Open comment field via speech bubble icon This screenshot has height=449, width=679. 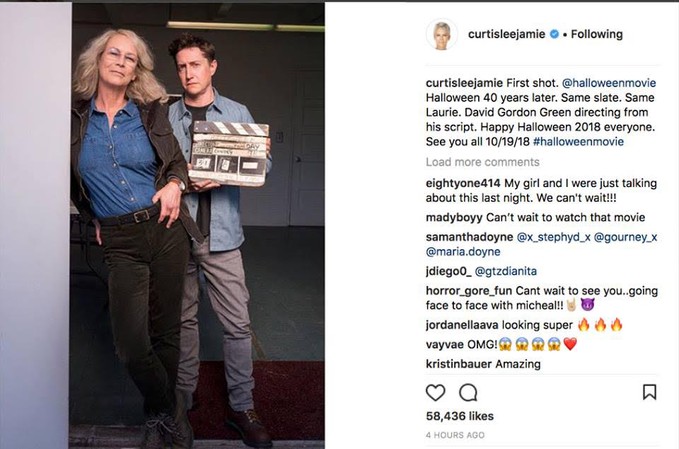[x=468, y=393]
